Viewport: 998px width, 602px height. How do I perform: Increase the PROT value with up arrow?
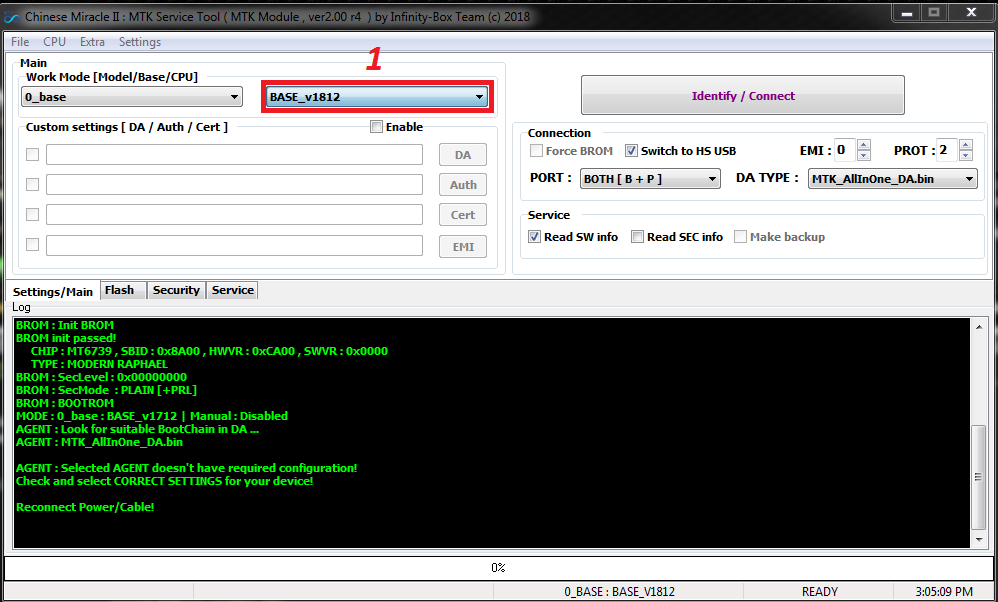click(966, 145)
